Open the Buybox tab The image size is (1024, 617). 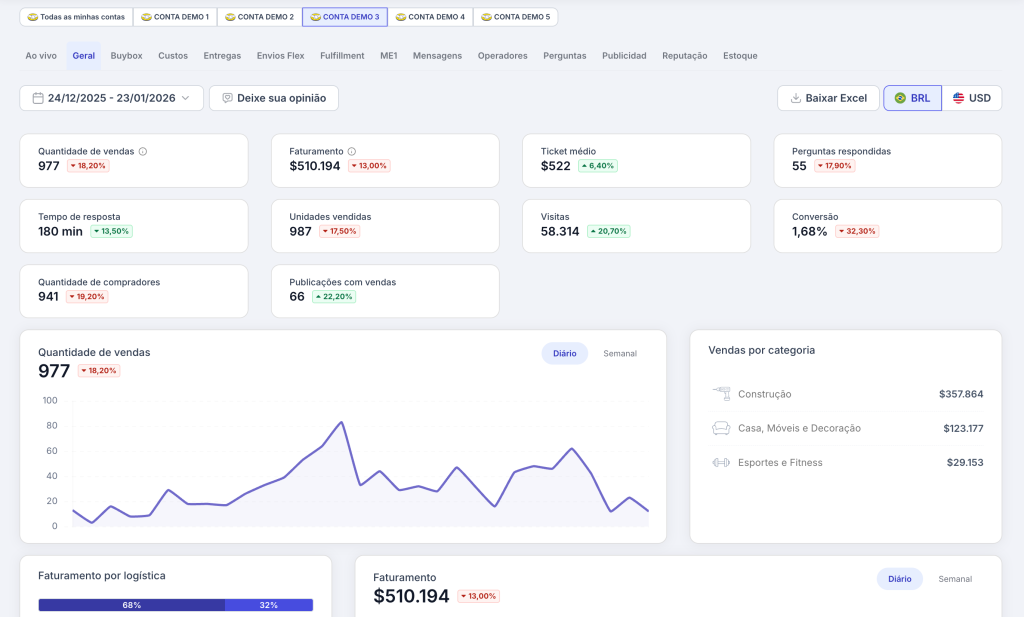[126, 56]
